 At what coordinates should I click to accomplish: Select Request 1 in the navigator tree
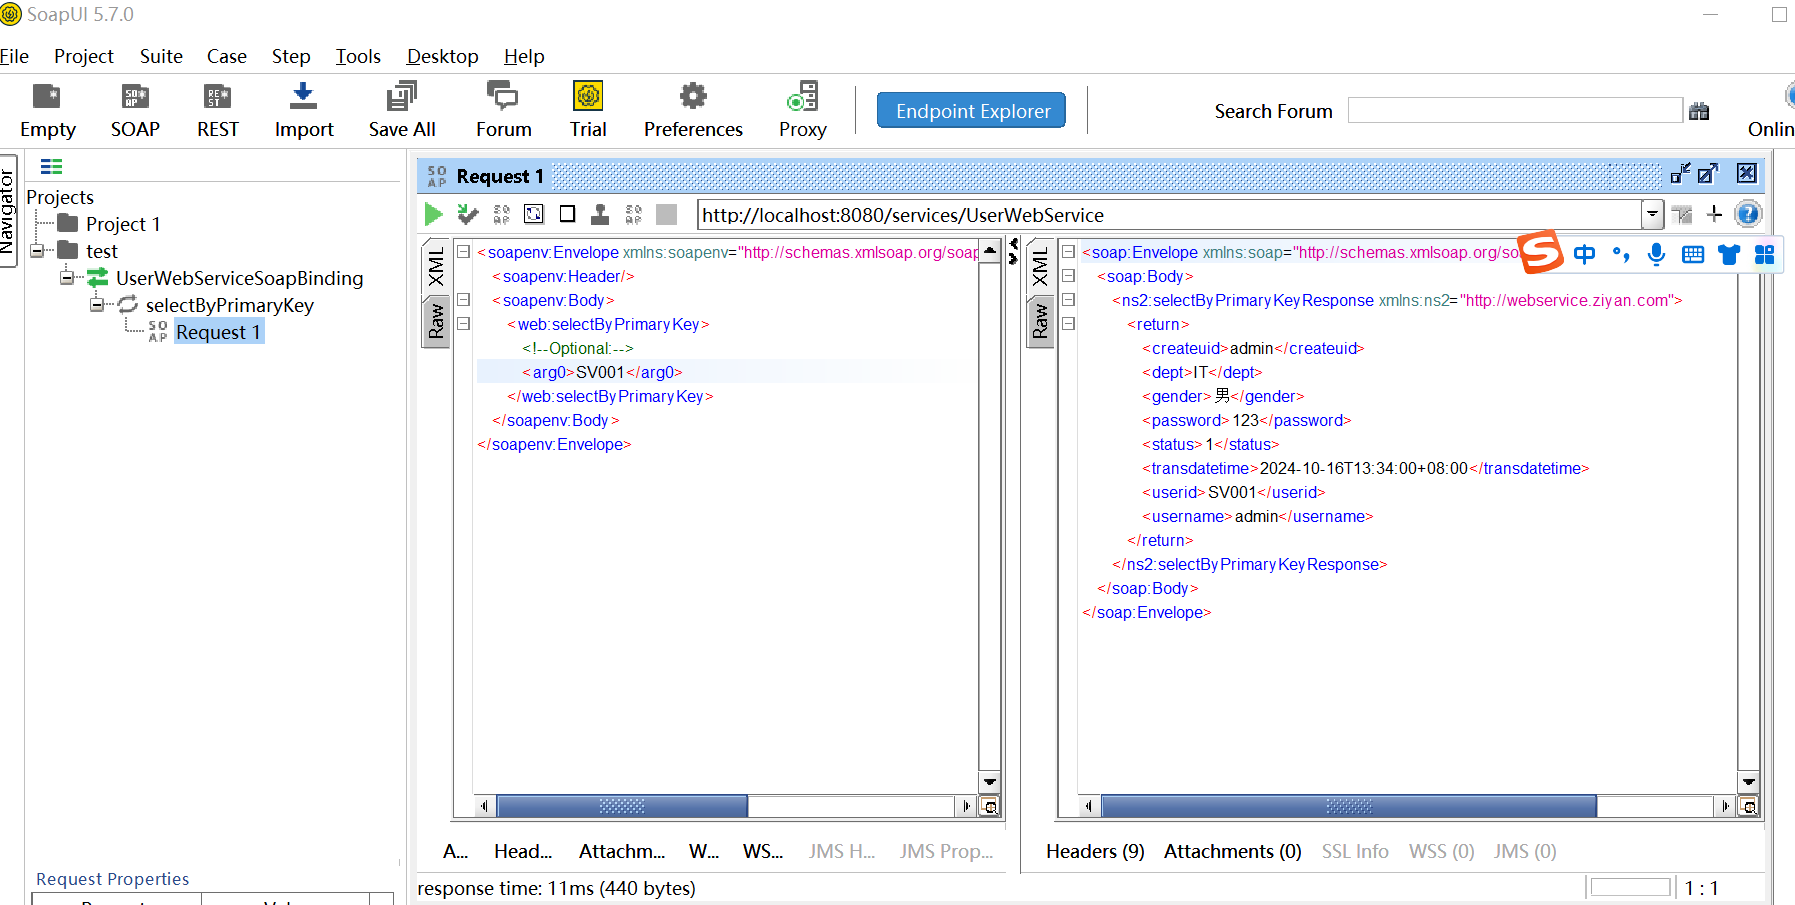coord(218,332)
